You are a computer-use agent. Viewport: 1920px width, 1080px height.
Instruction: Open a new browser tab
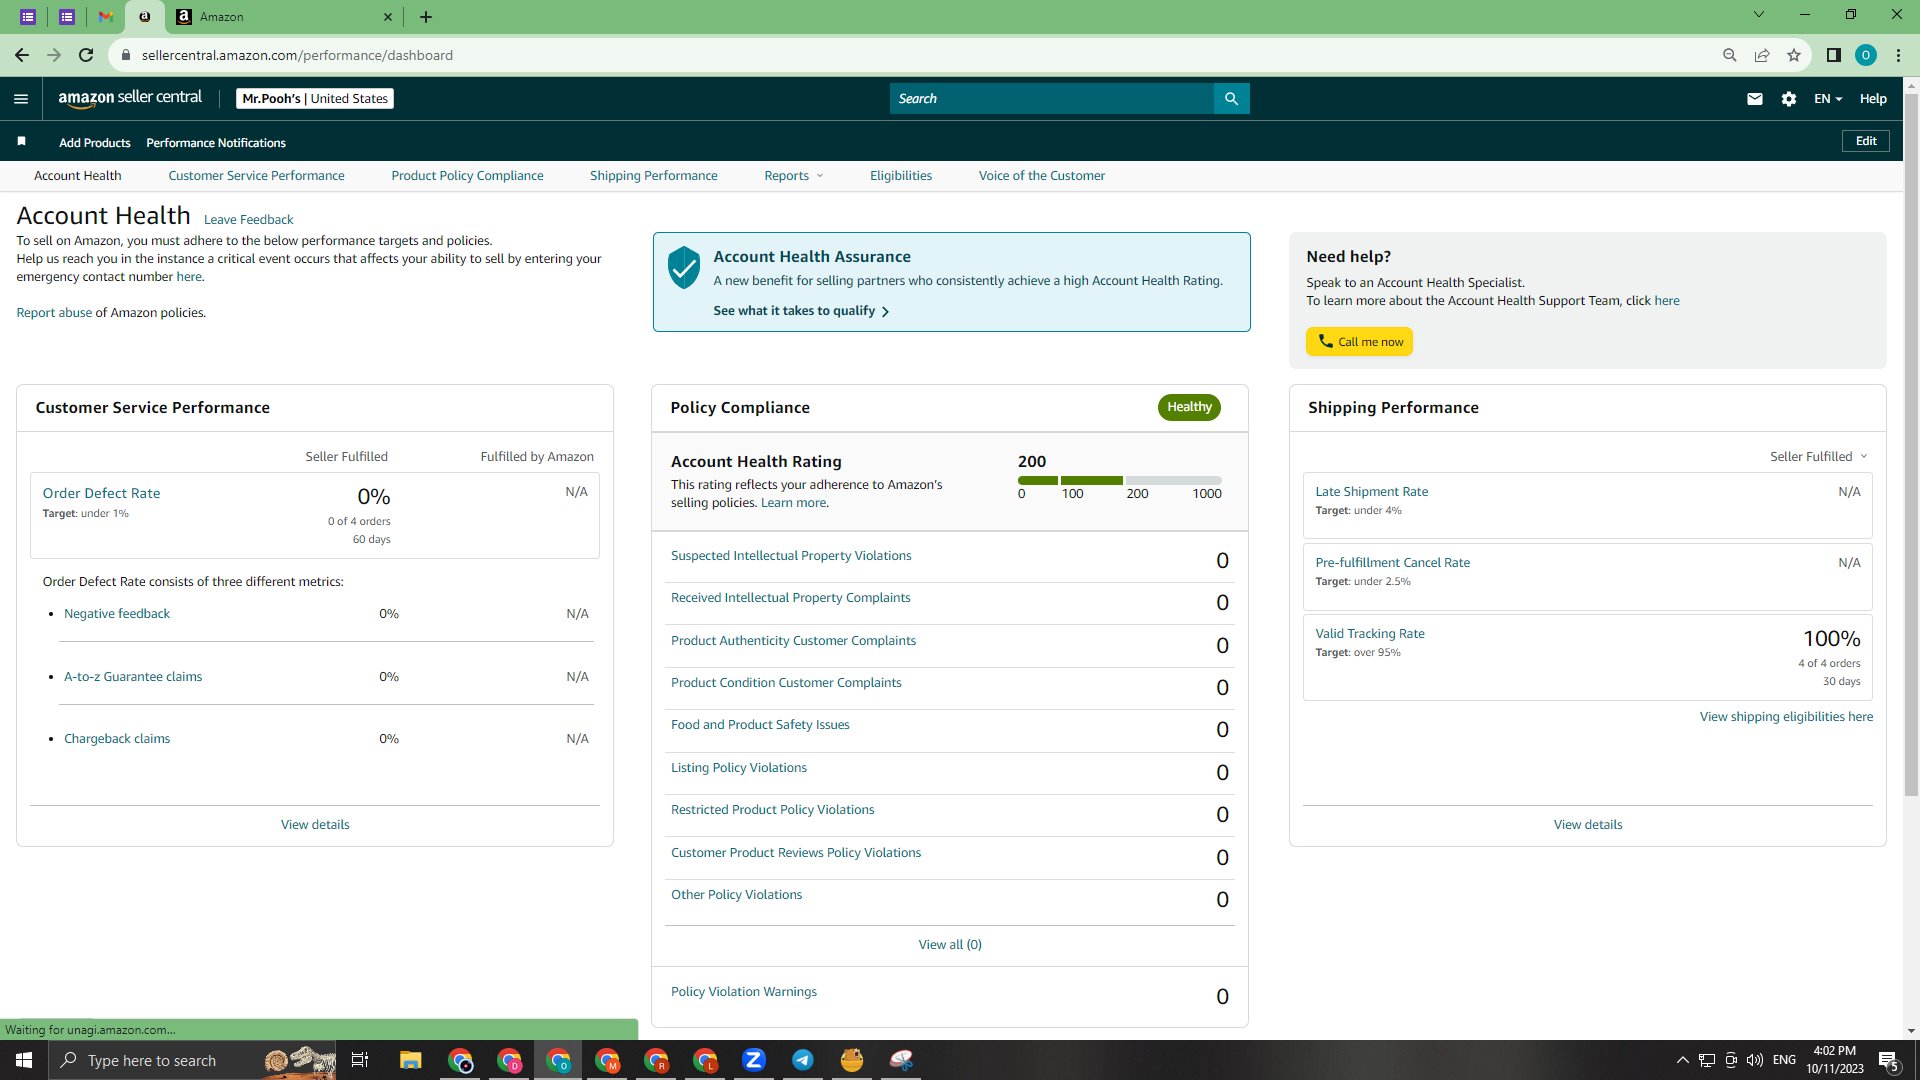click(426, 16)
